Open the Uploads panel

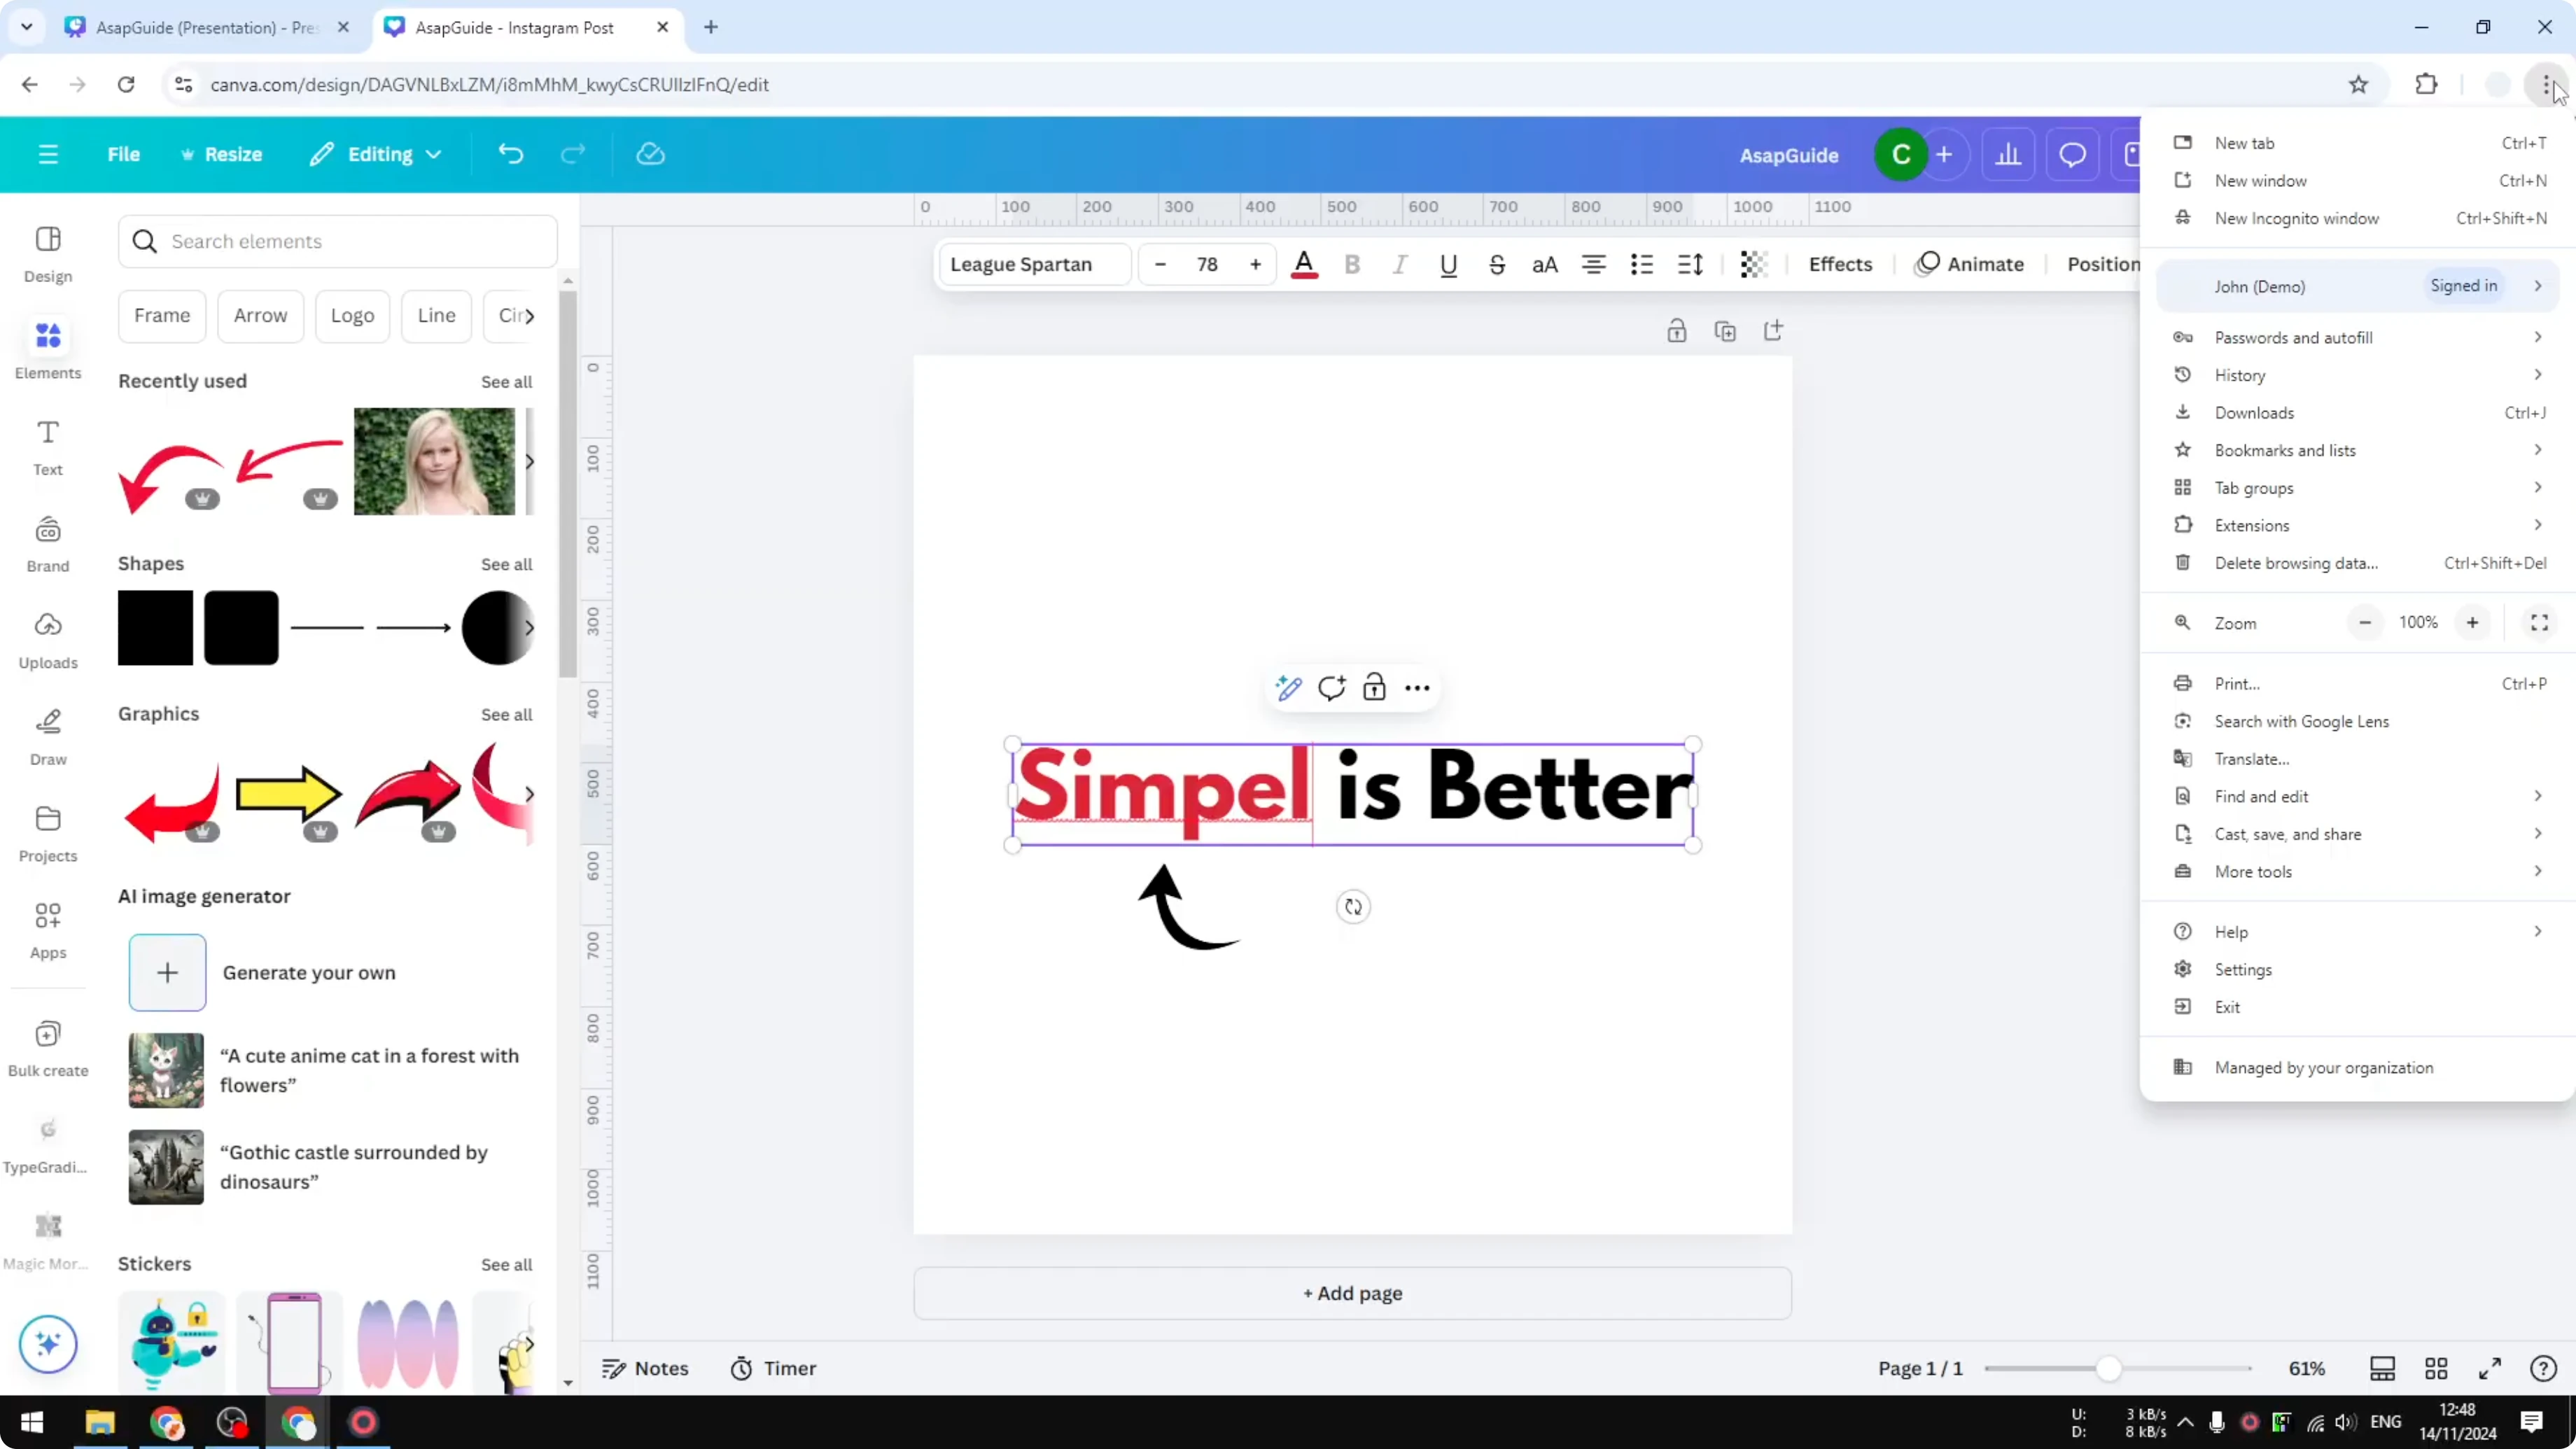(47, 640)
